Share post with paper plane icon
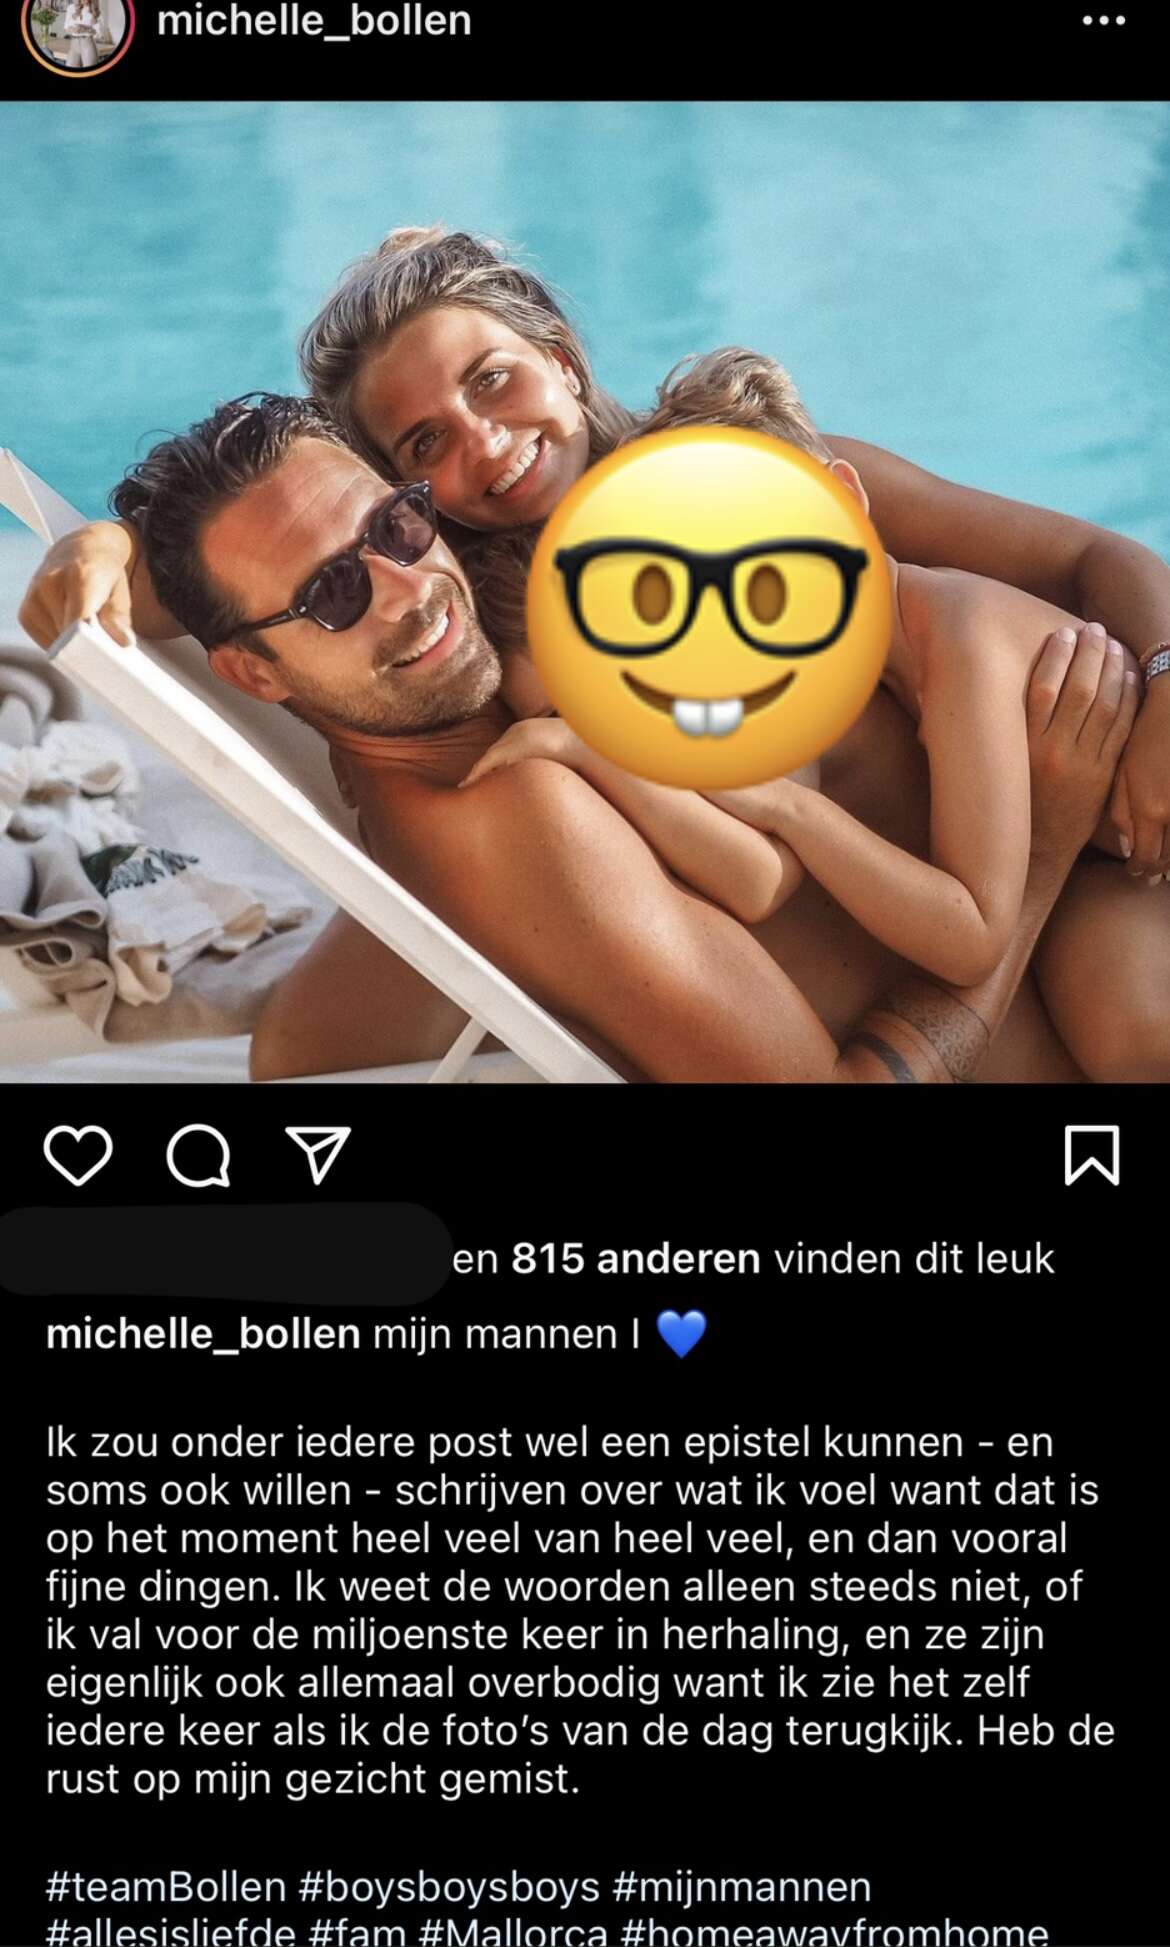1170x1947 pixels. (x=318, y=1155)
